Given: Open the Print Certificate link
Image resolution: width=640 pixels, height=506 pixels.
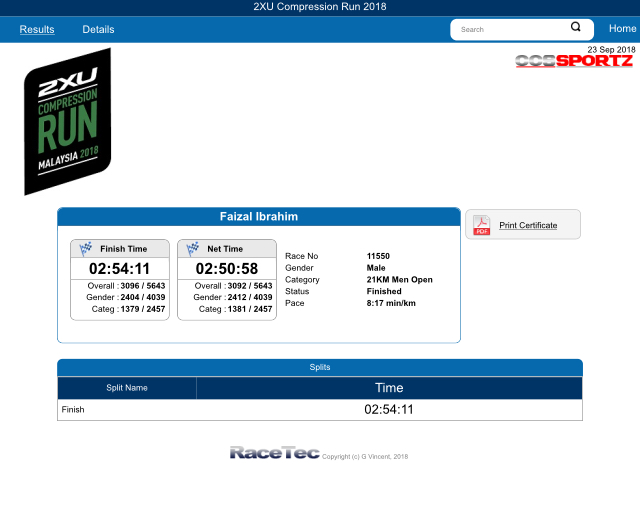Looking at the screenshot, I should [x=528, y=225].
